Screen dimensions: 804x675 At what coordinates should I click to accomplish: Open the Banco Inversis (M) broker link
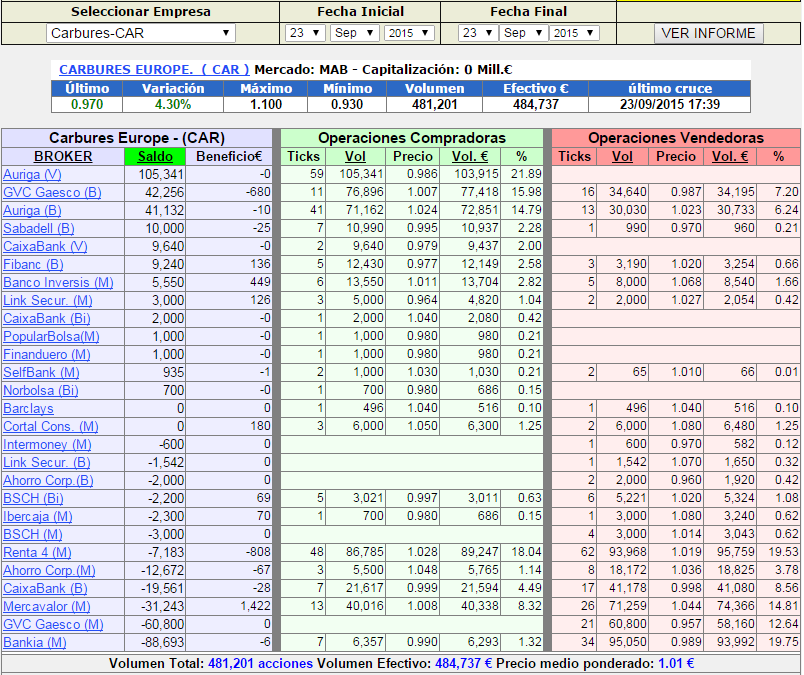pyautogui.click(x=58, y=283)
